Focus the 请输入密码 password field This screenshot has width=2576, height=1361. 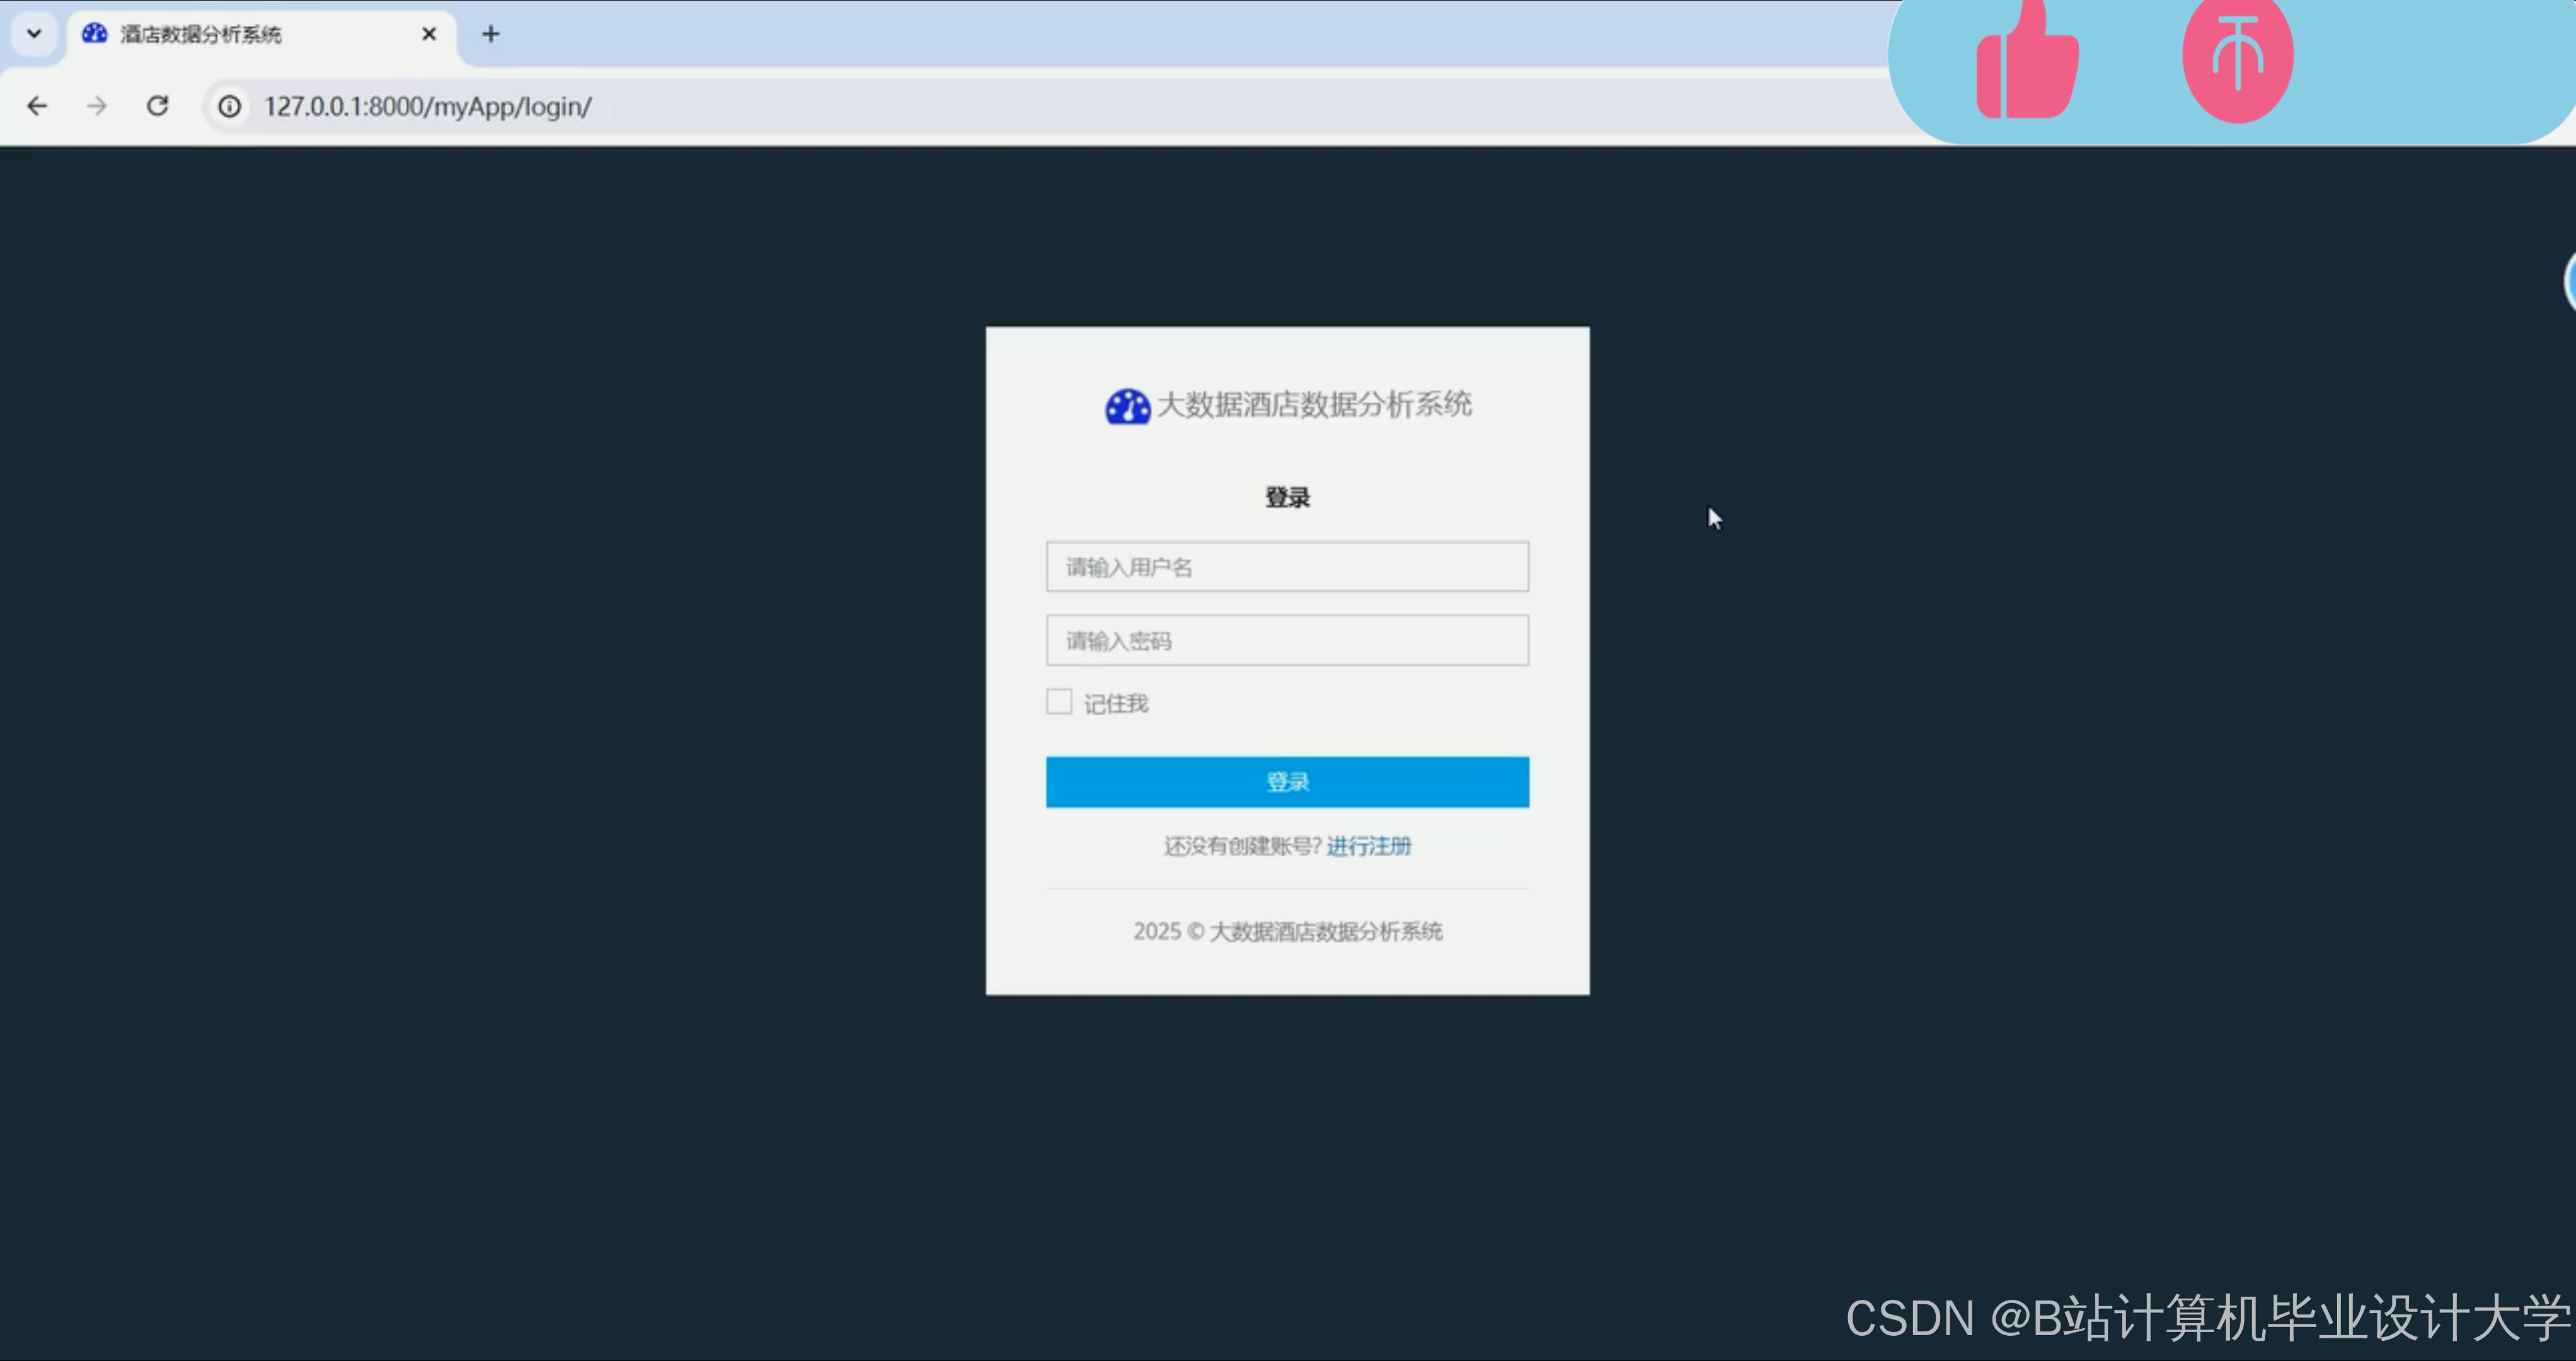click(x=1287, y=640)
